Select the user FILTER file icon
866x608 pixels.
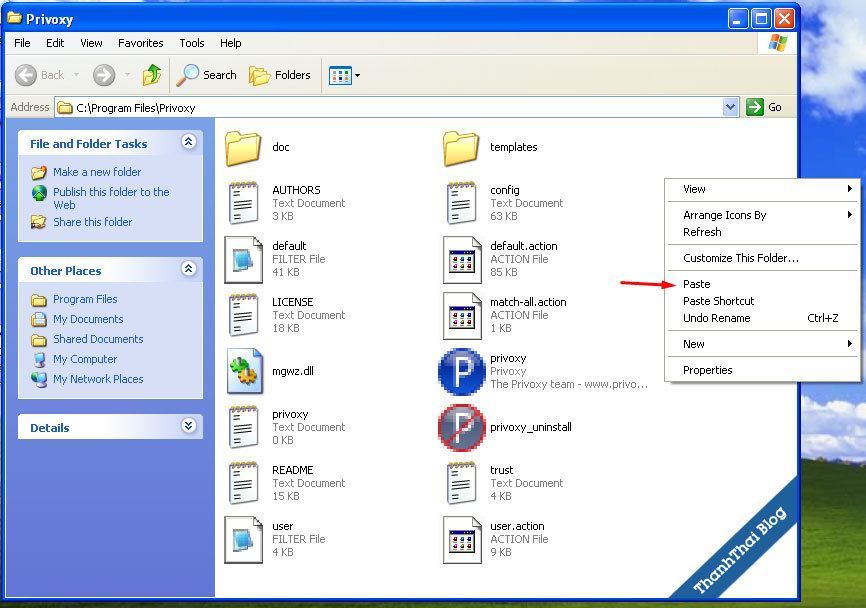(x=244, y=540)
